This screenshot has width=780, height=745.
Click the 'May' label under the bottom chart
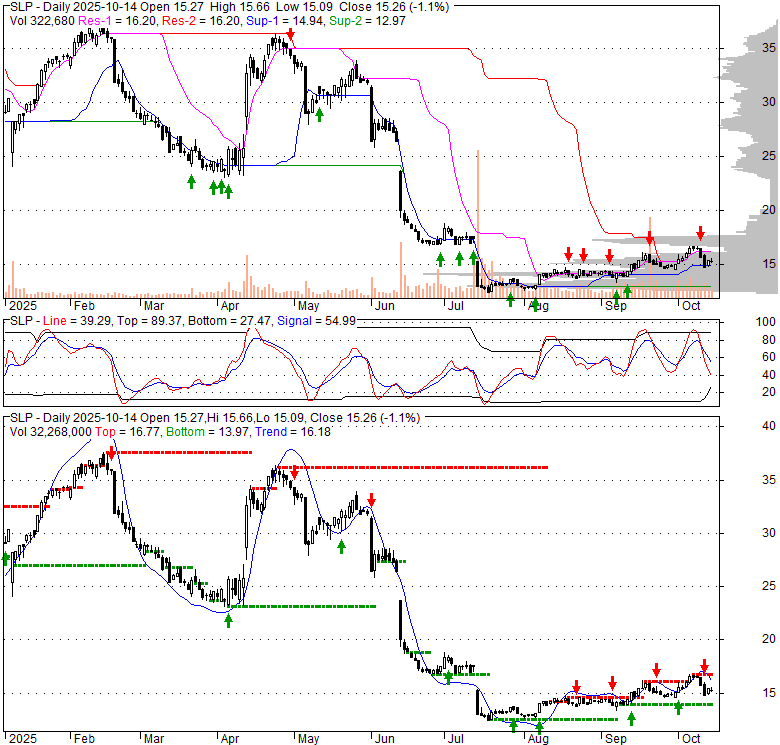point(308,739)
